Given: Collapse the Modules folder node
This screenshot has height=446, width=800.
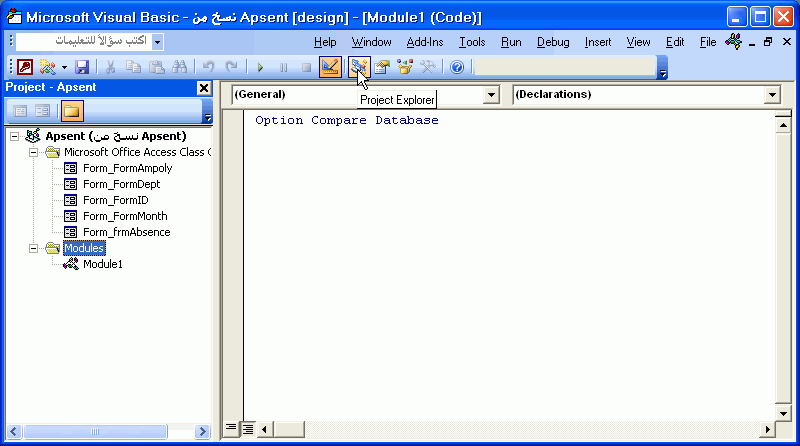Looking at the screenshot, I should (x=34, y=248).
